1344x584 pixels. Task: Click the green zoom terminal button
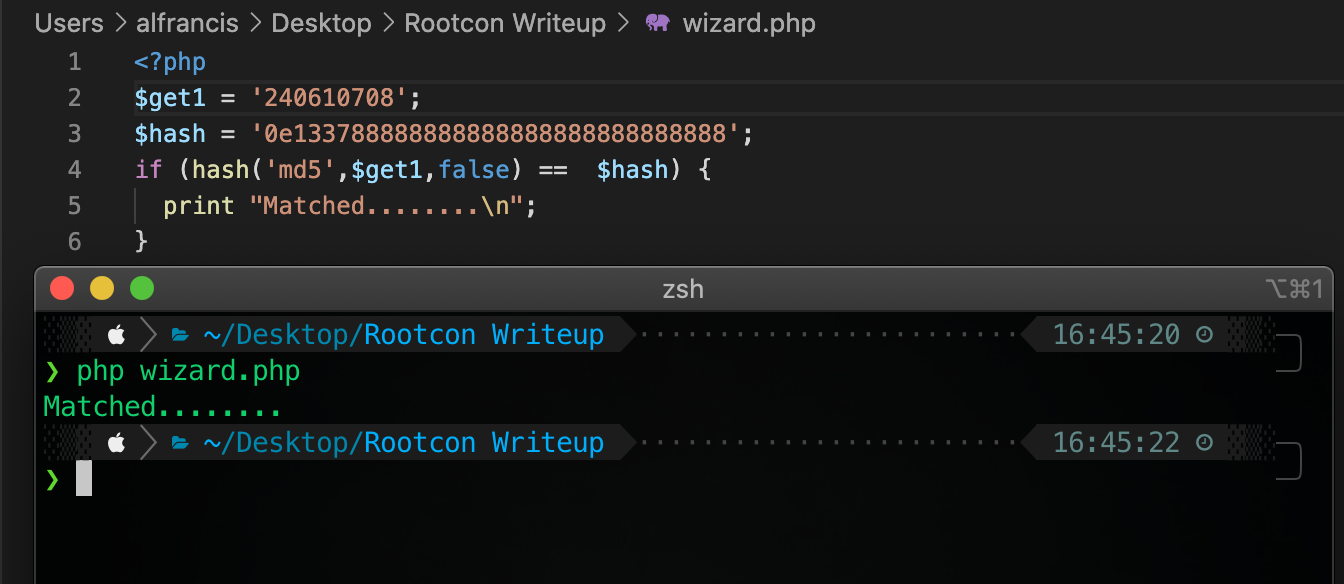pos(142,289)
